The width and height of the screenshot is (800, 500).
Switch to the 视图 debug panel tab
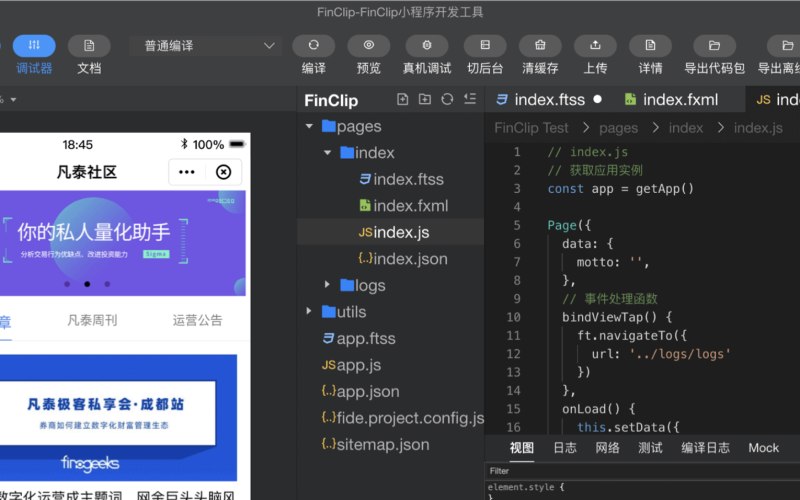click(x=521, y=448)
